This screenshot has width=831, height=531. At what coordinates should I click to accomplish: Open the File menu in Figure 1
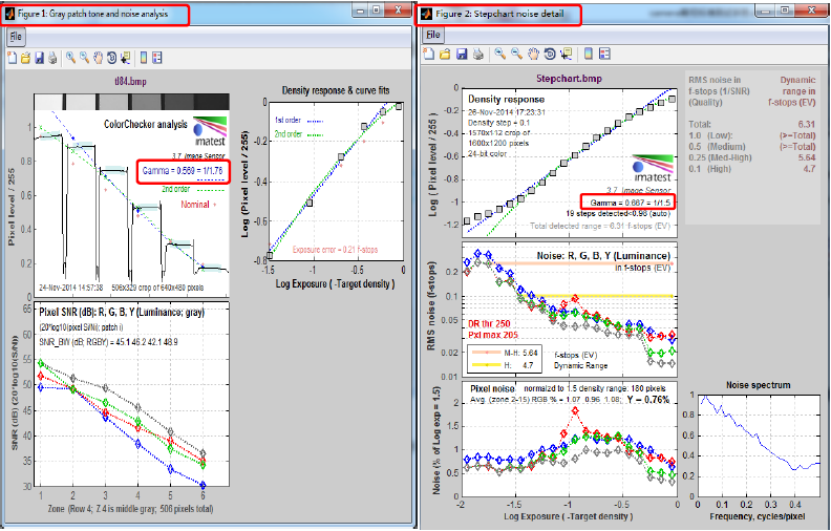click(17, 36)
